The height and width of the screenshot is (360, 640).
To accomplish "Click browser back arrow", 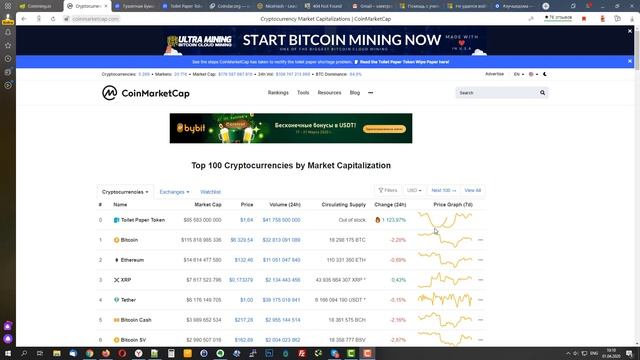I will click(24, 19).
